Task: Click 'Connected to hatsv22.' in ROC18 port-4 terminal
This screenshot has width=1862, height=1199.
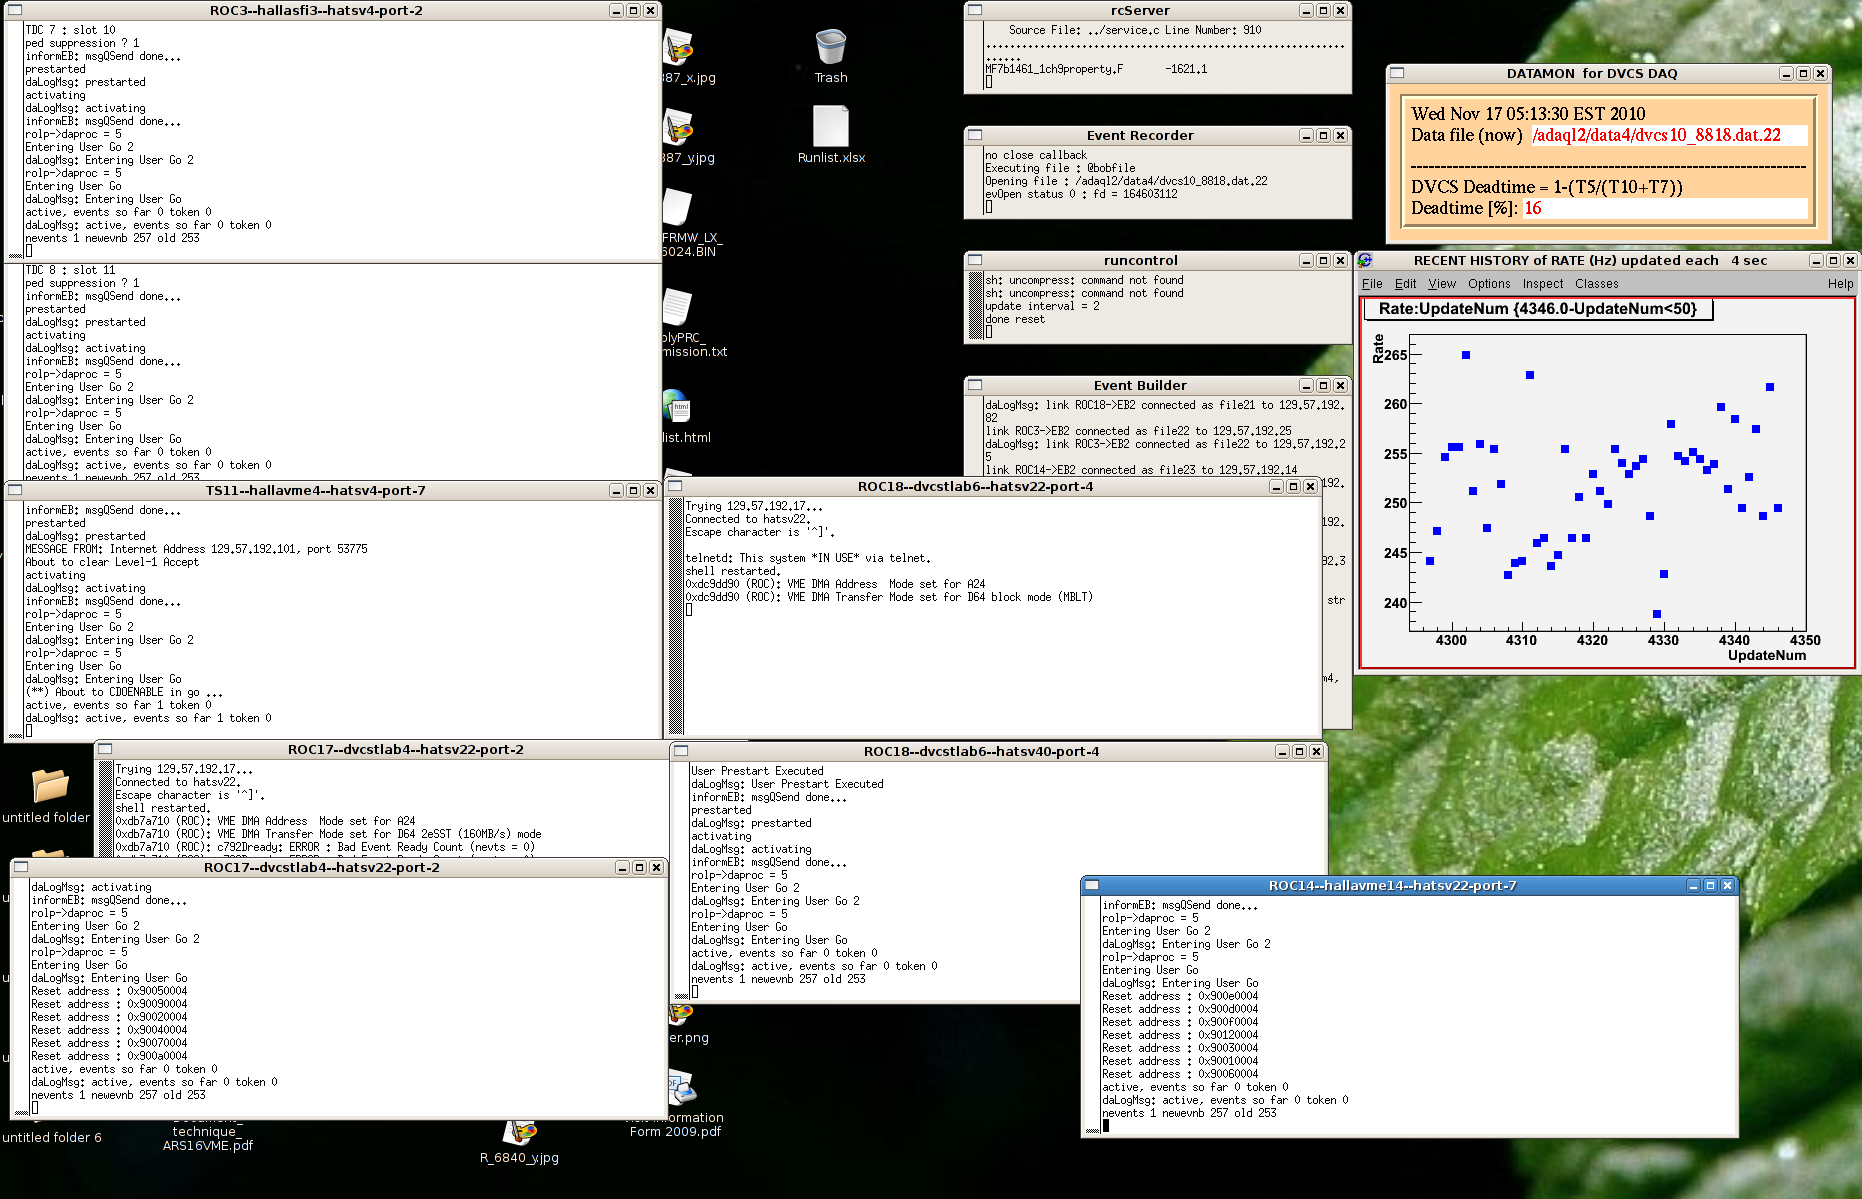Action: tap(747, 519)
